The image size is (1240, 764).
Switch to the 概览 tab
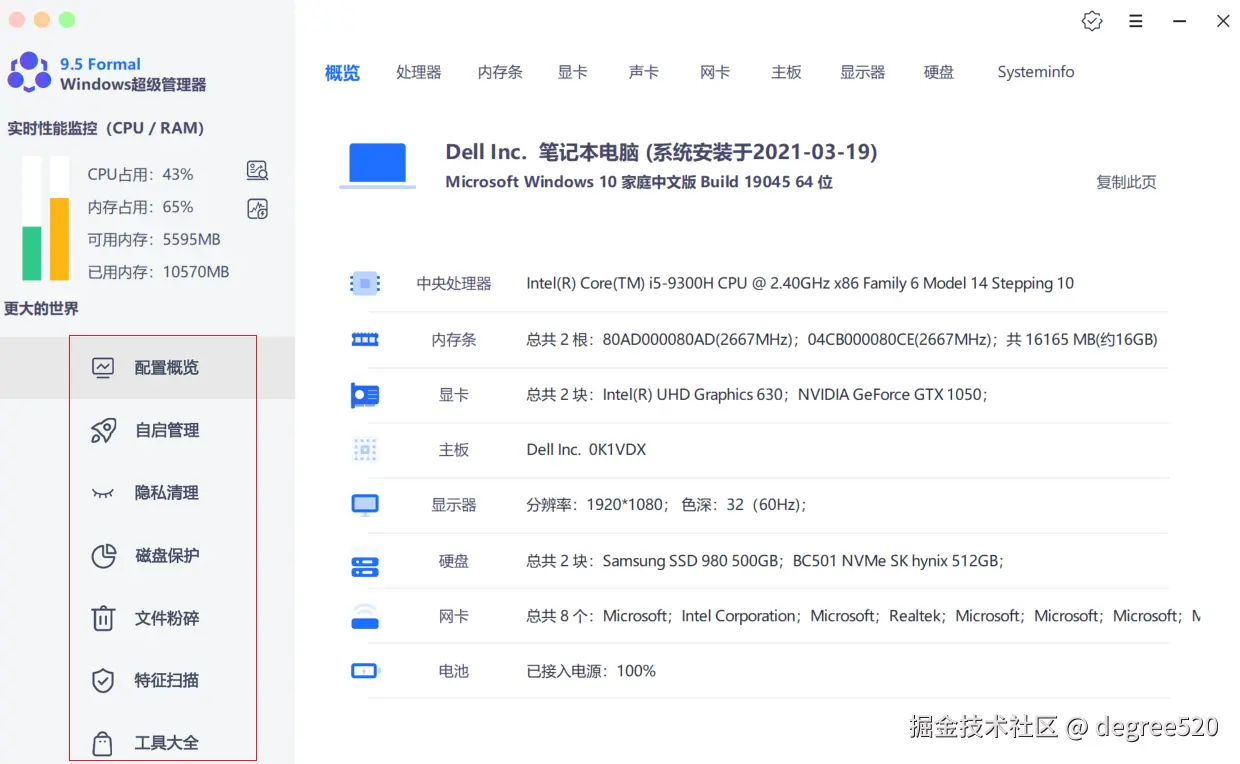(x=342, y=73)
